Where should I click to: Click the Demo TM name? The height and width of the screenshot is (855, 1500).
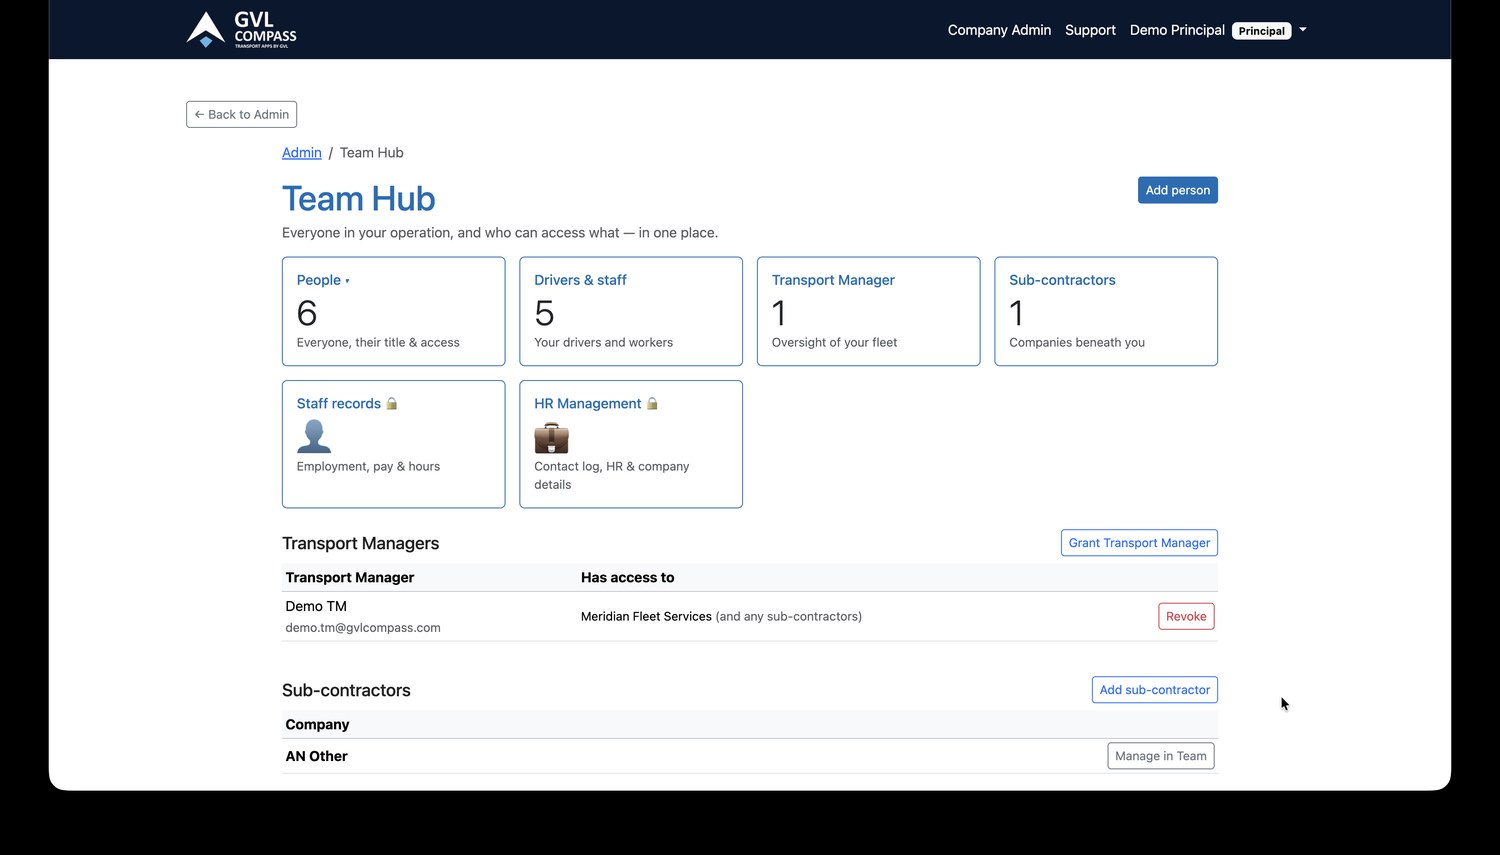tap(316, 606)
